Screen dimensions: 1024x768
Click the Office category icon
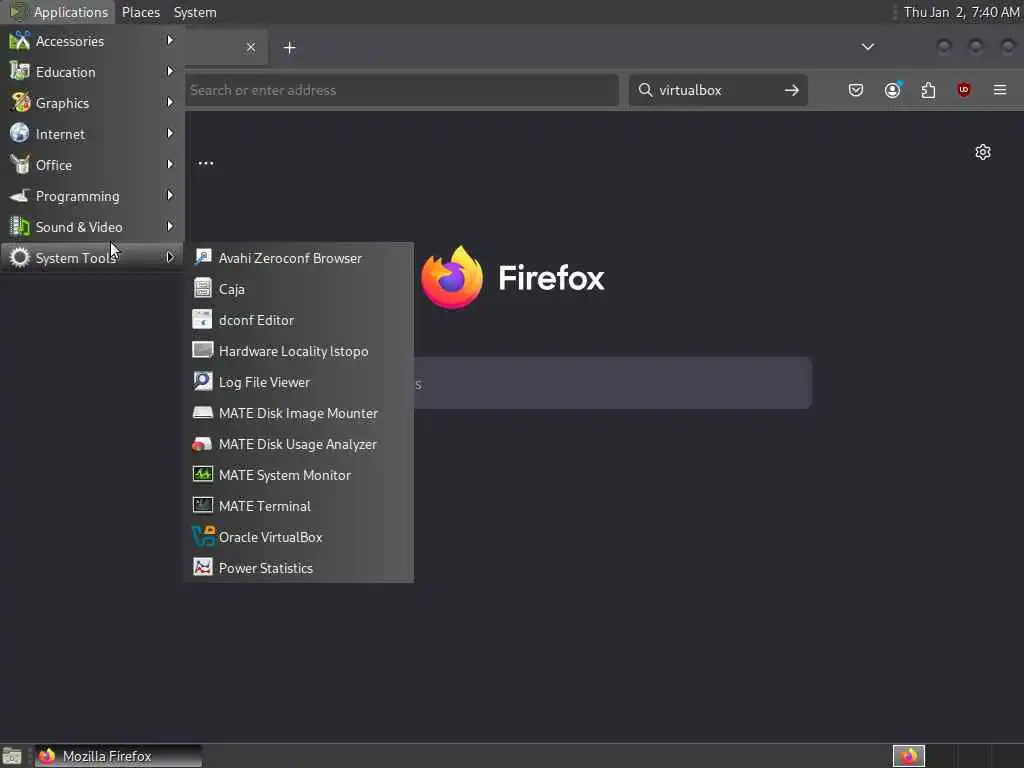(20, 165)
